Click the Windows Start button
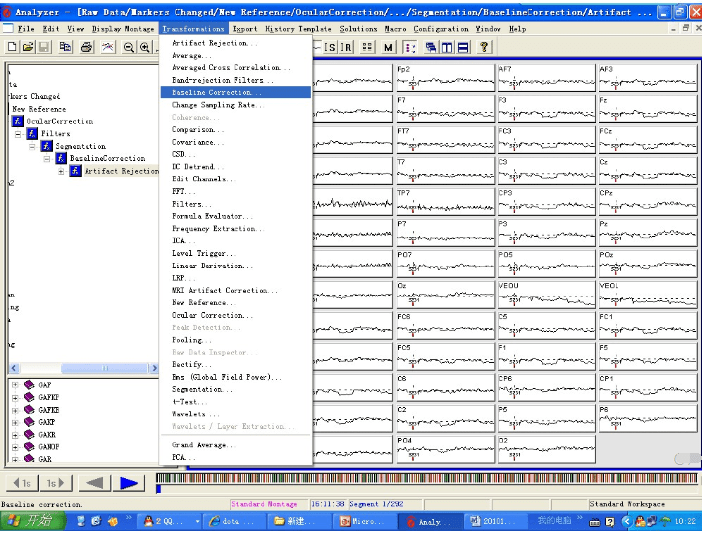This screenshot has height=534, width=702. 32,521
